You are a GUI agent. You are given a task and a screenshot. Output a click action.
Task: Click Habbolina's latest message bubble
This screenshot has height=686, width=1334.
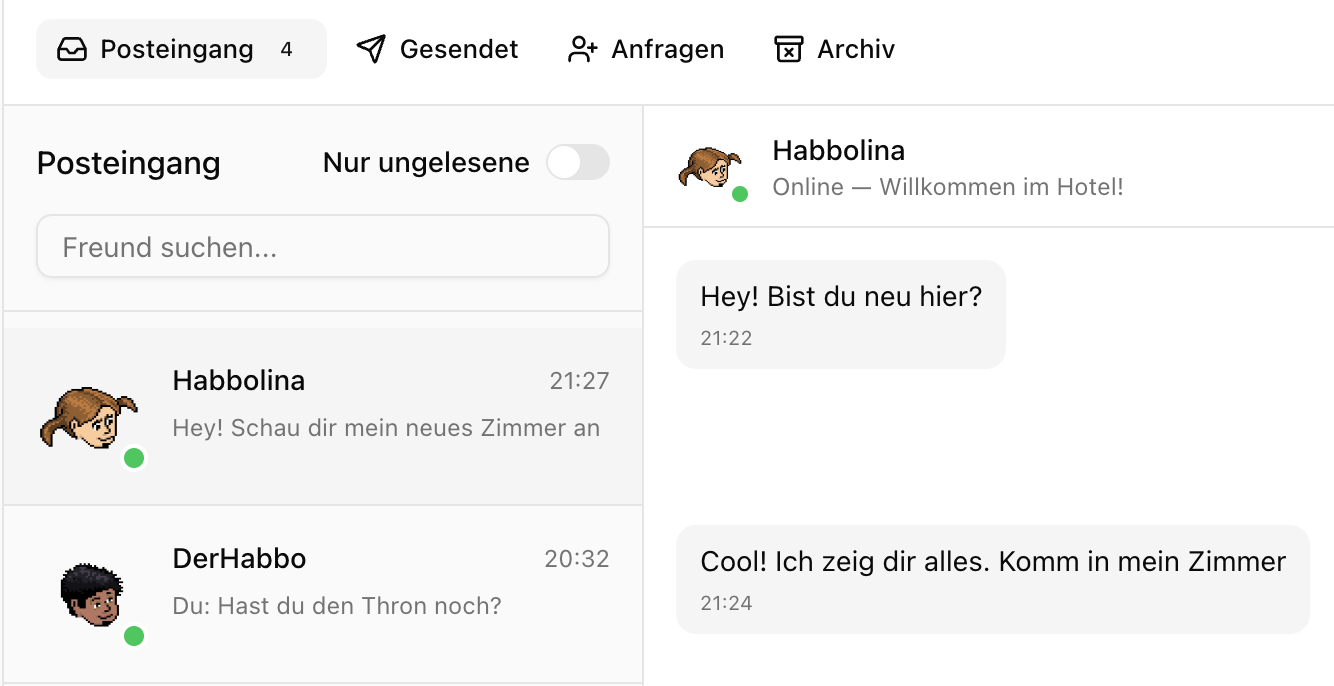[992, 578]
